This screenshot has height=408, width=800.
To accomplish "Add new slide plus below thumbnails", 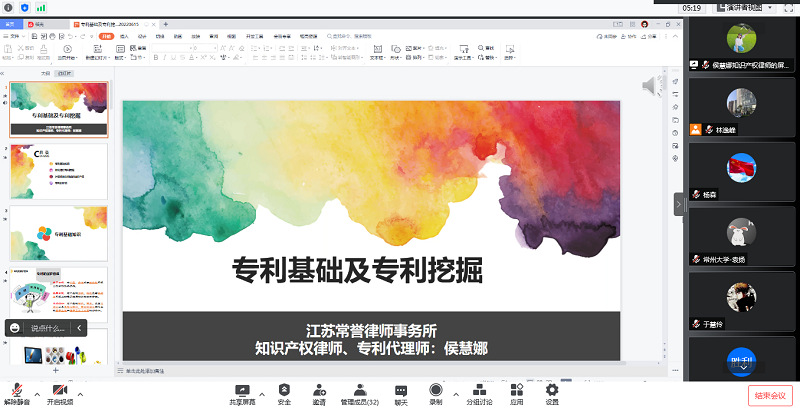I will click(x=56, y=370).
